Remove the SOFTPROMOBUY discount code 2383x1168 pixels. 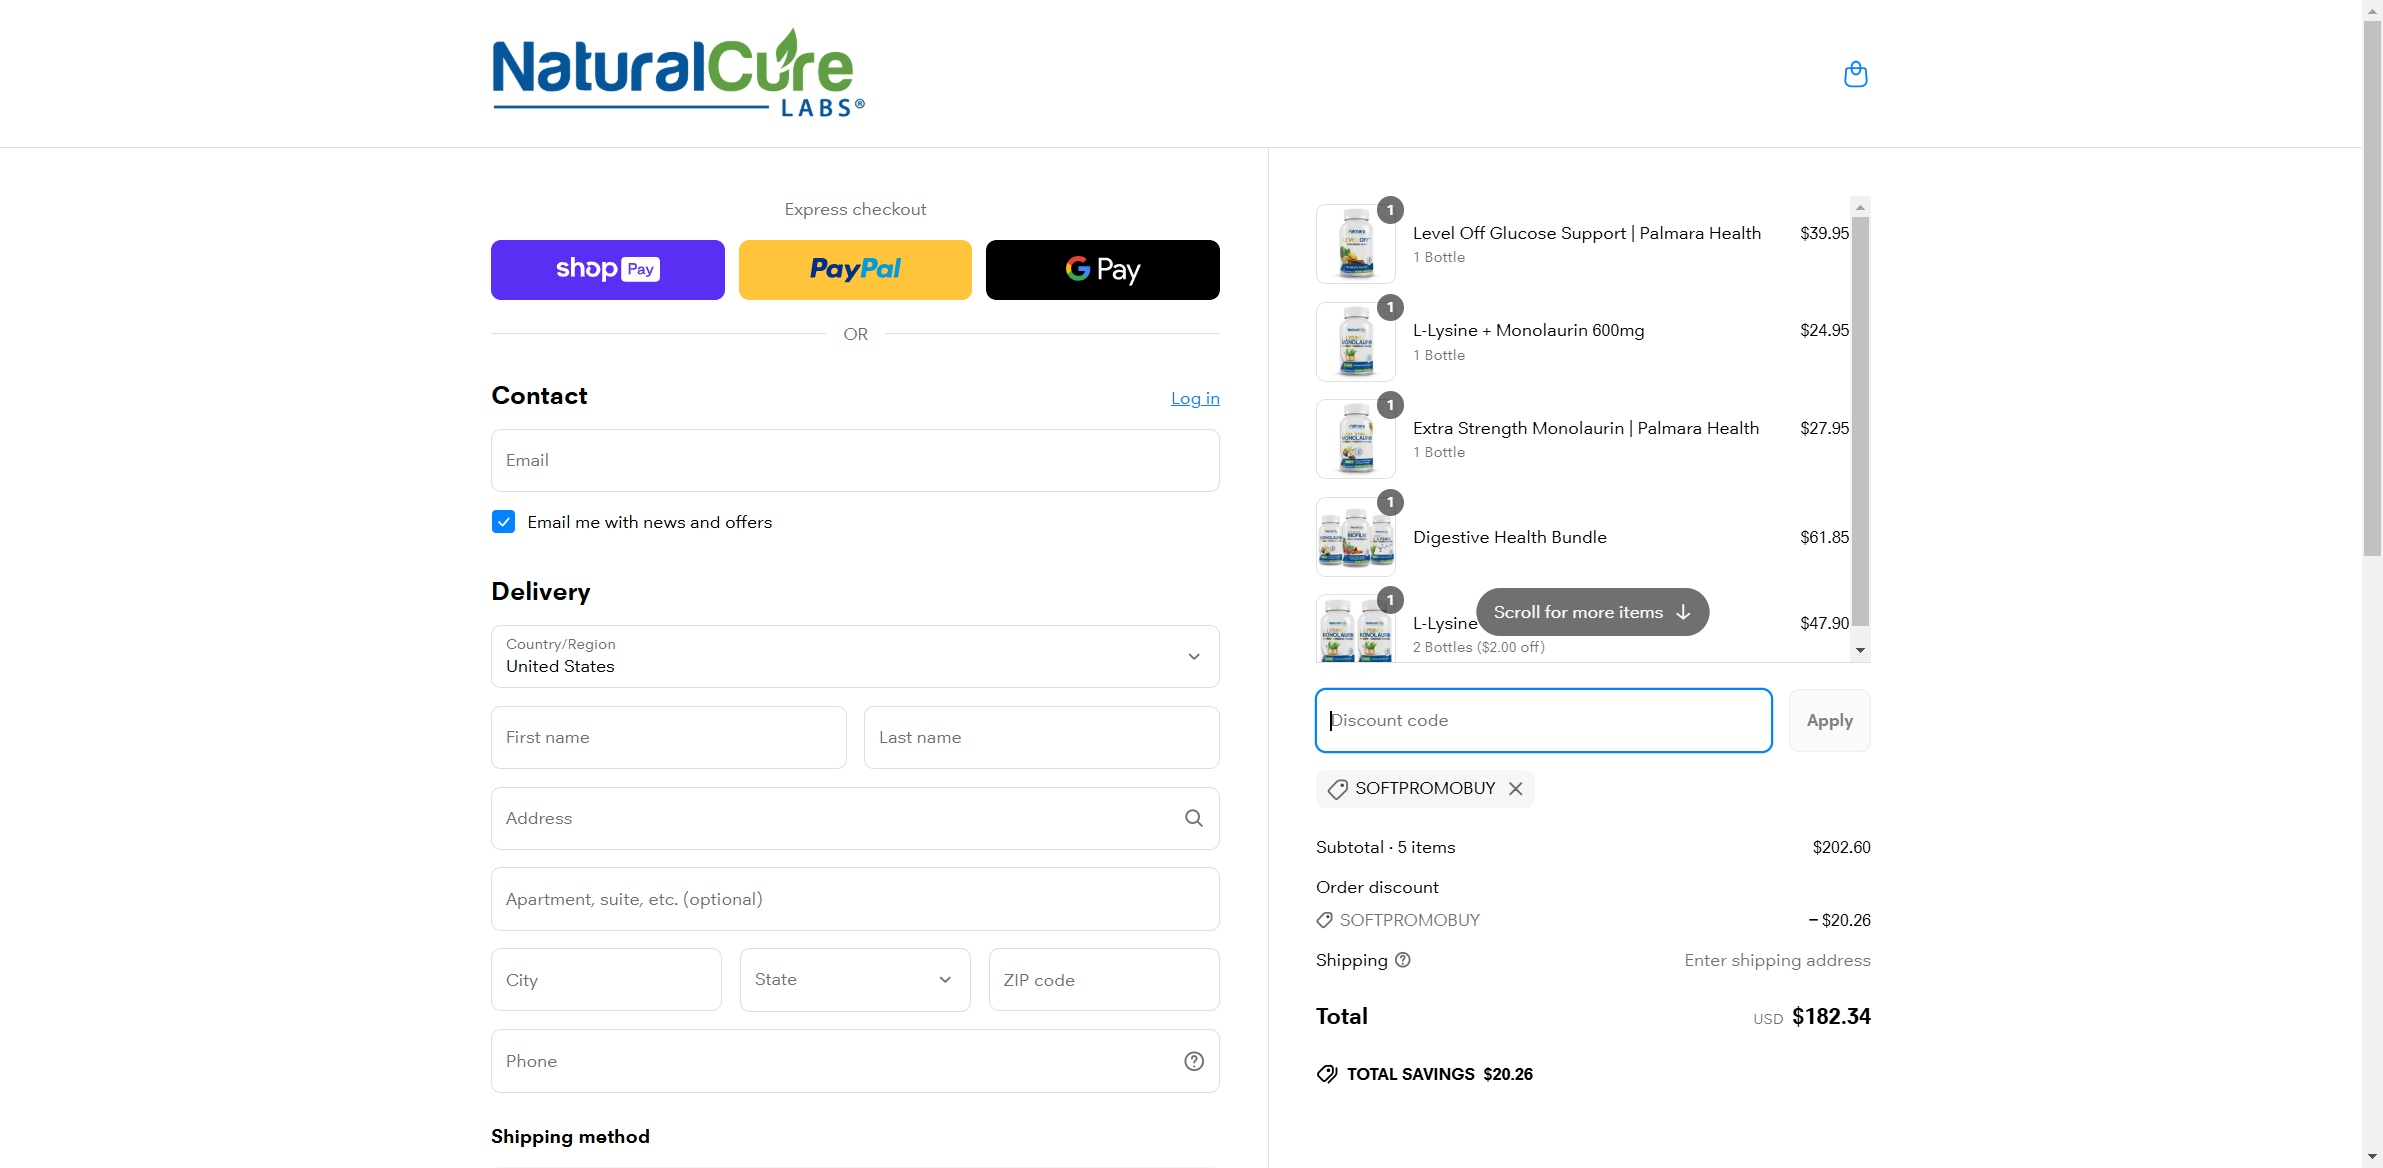[1516, 789]
